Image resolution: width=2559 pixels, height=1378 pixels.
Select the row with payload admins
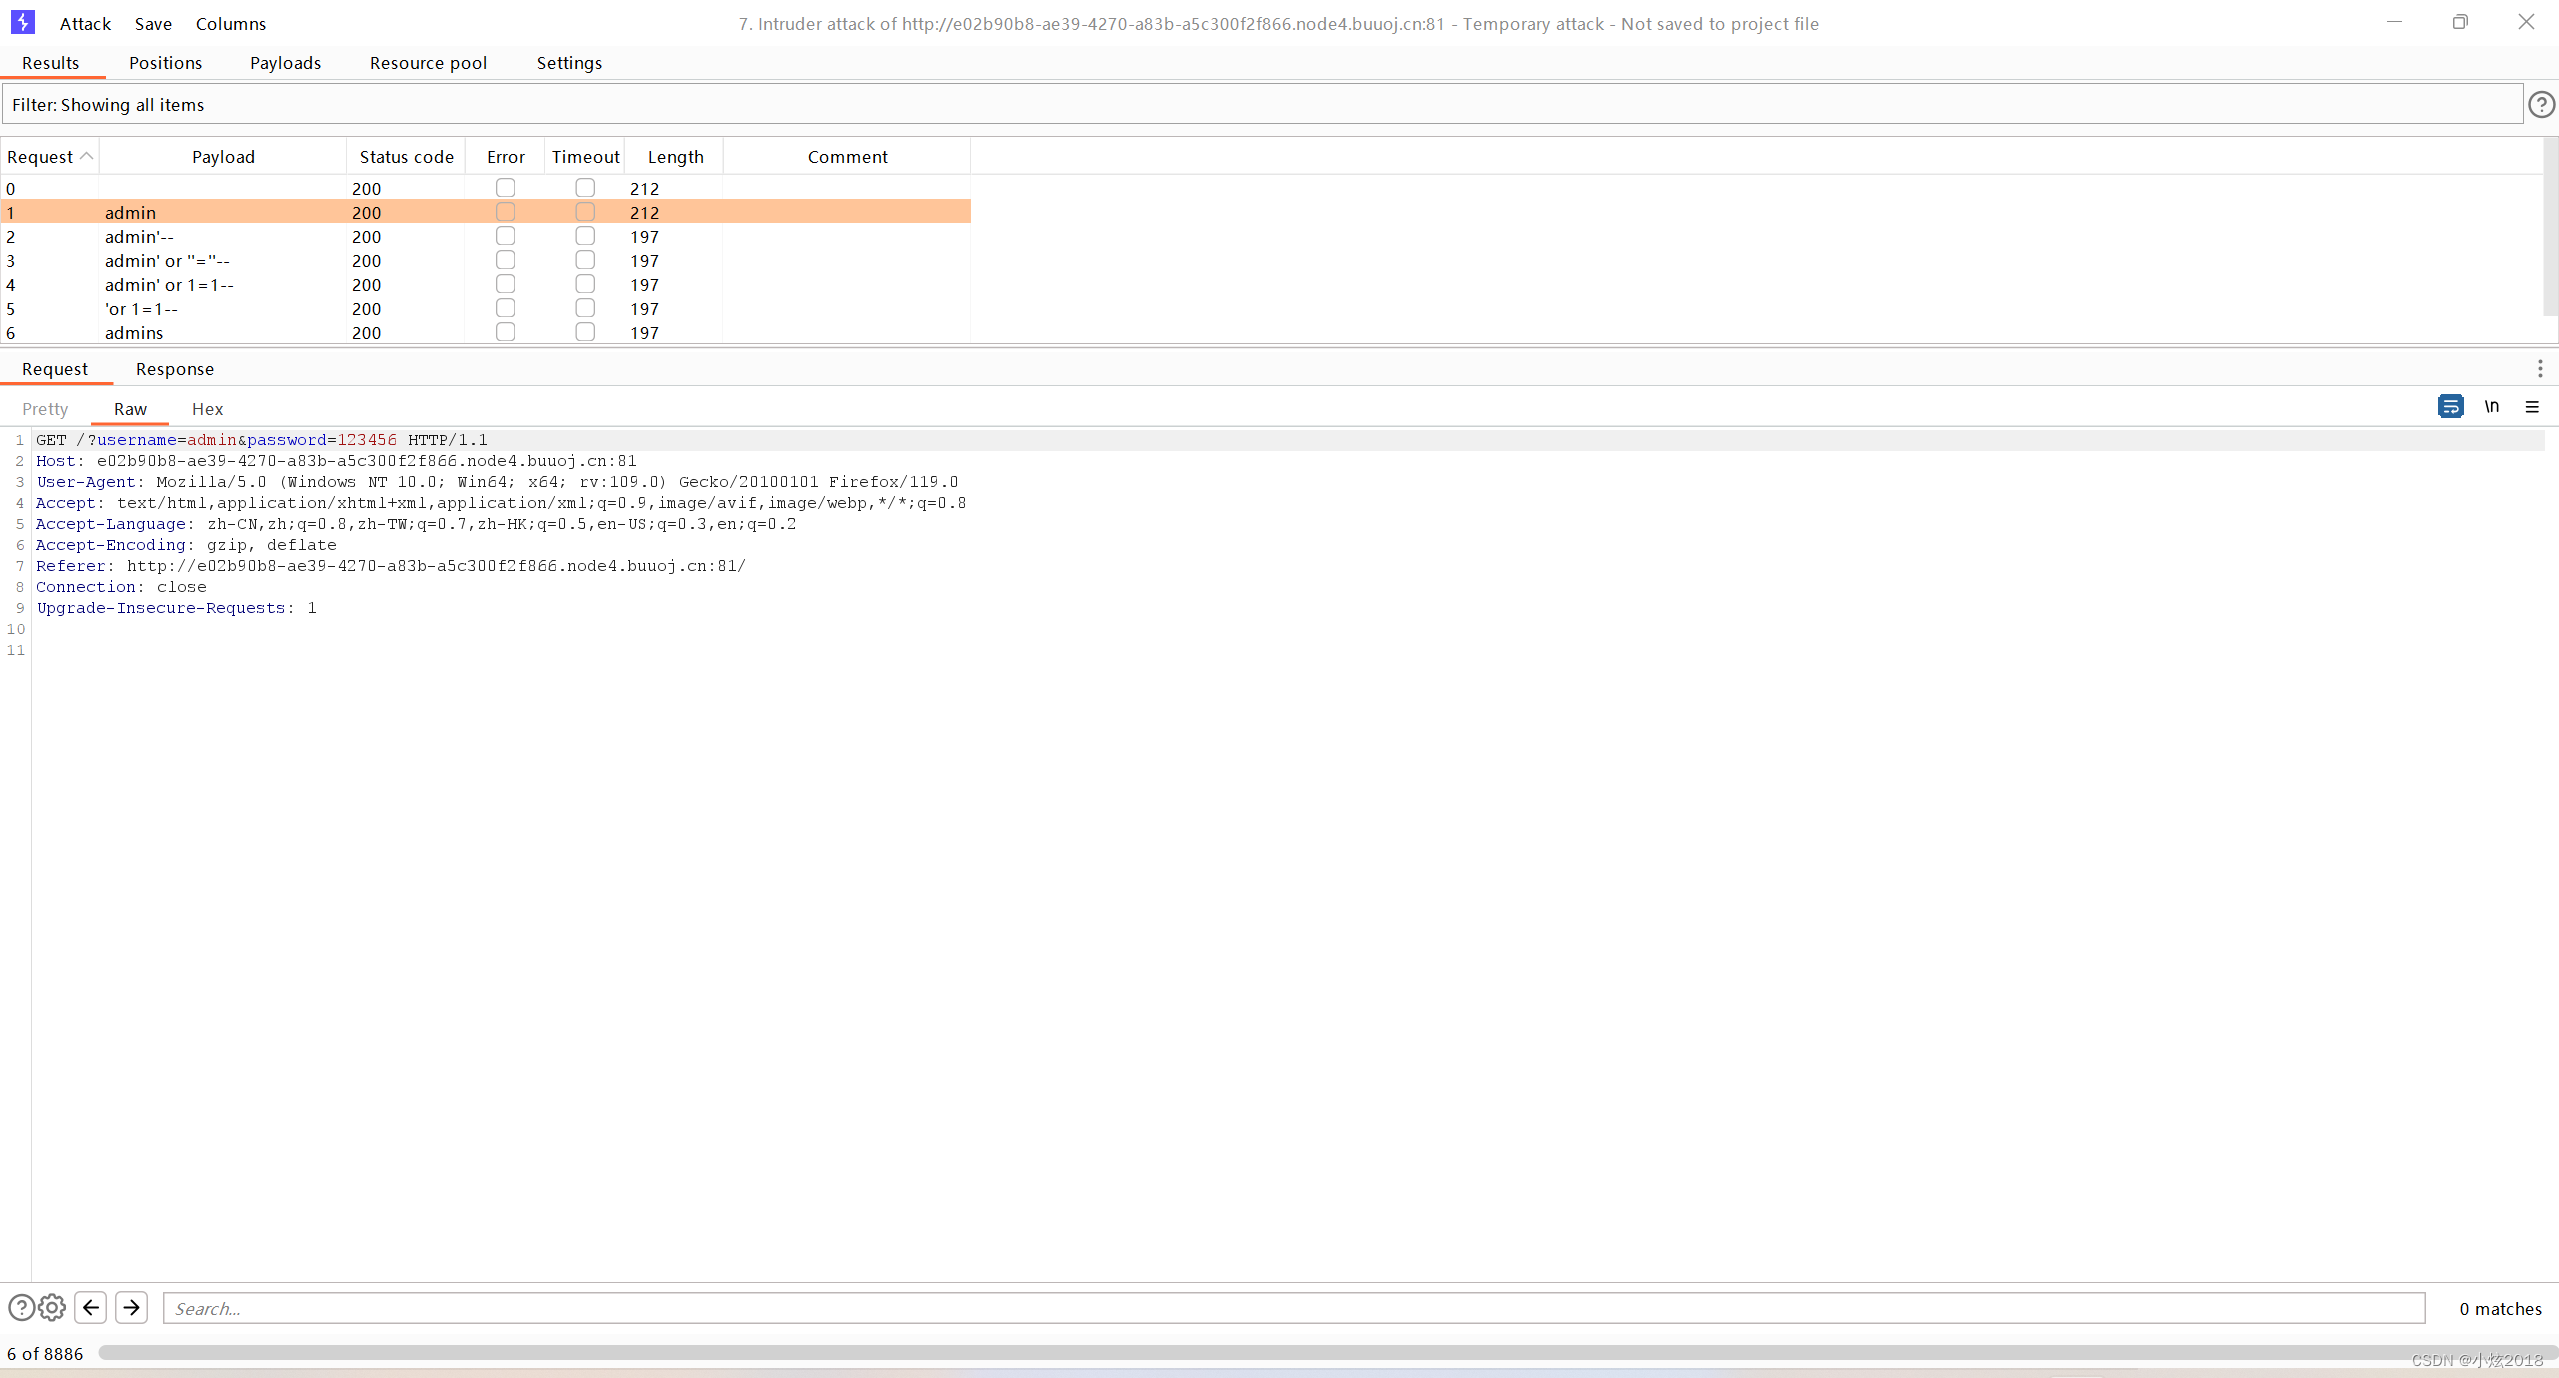pos(485,332)
